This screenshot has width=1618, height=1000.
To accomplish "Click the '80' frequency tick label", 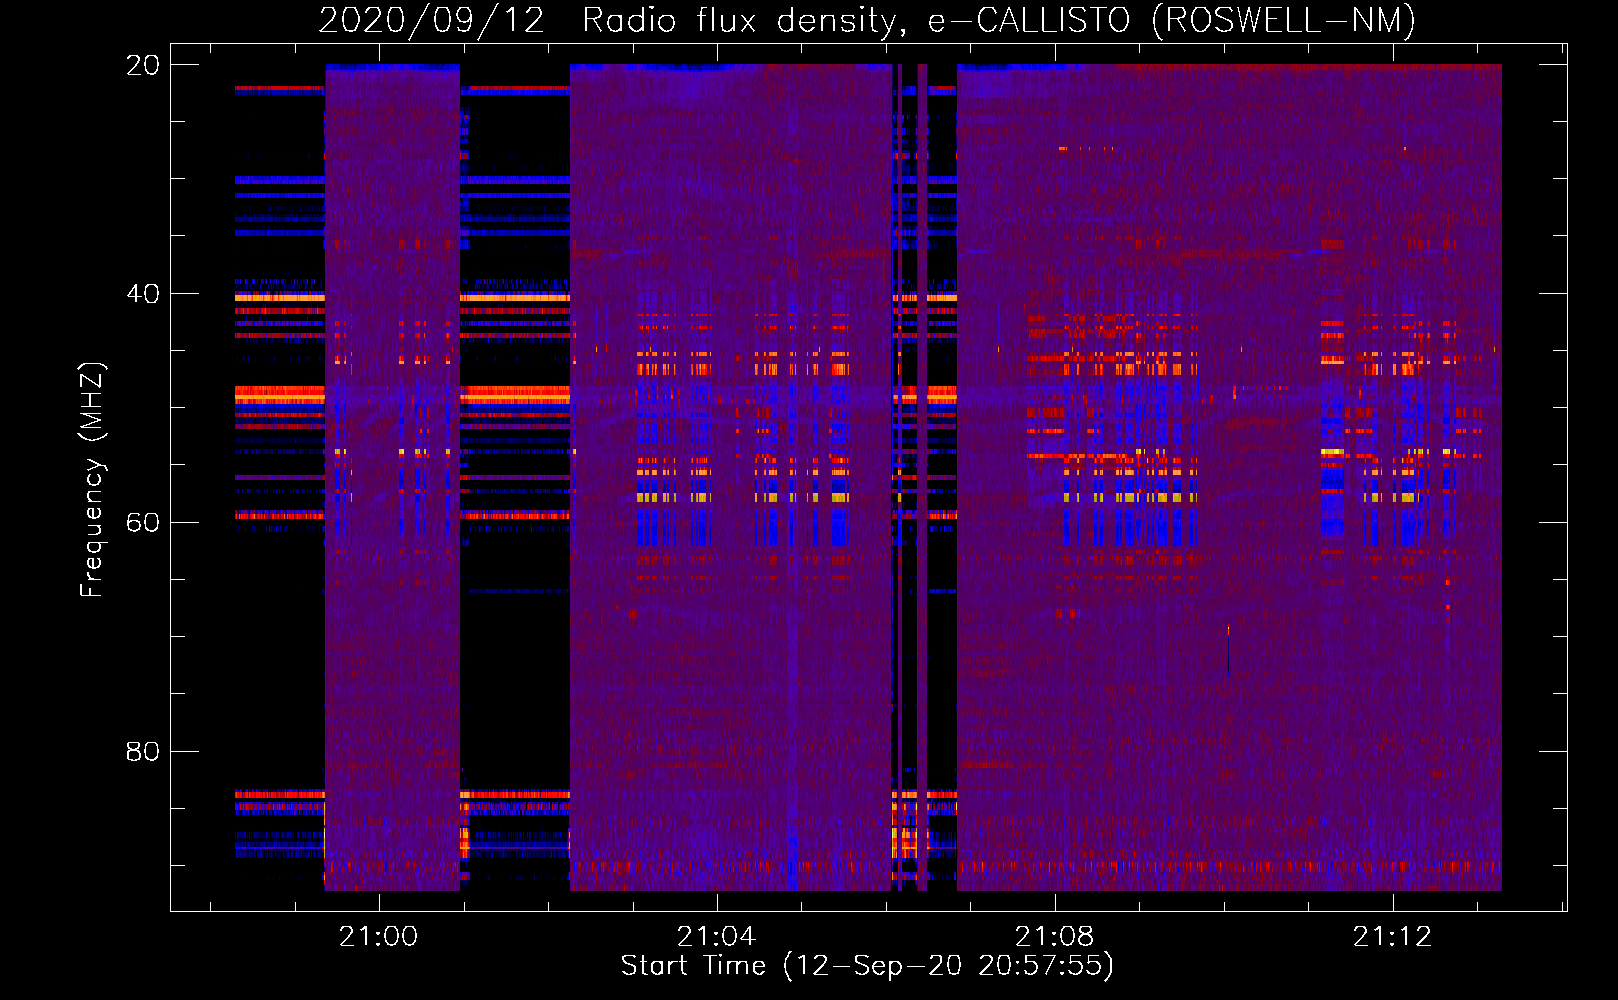I will (x=142, y=751).
